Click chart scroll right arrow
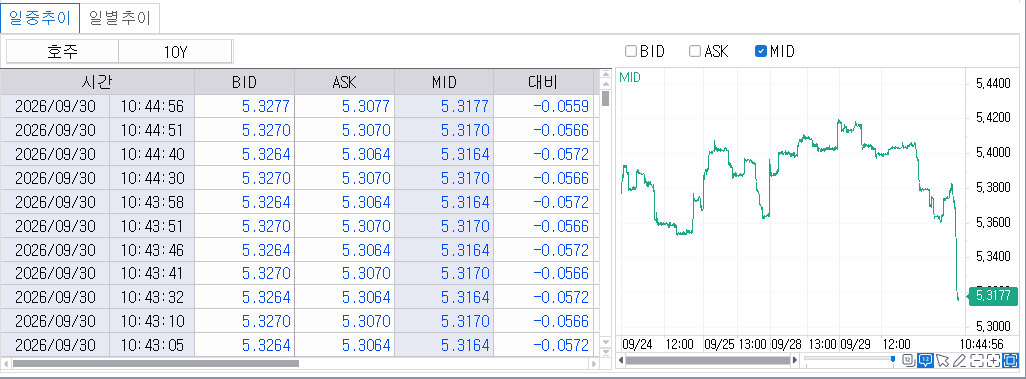Screen dimensions: 1026x379 pos(795,360)
